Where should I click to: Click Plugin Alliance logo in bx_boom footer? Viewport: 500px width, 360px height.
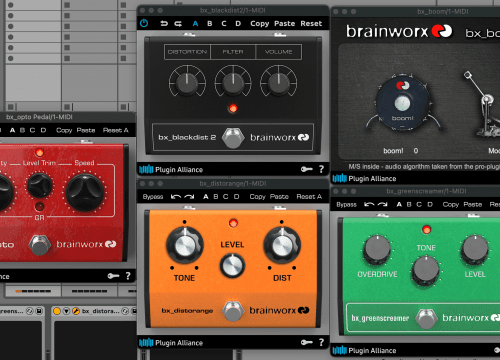(x=364, y=179)
